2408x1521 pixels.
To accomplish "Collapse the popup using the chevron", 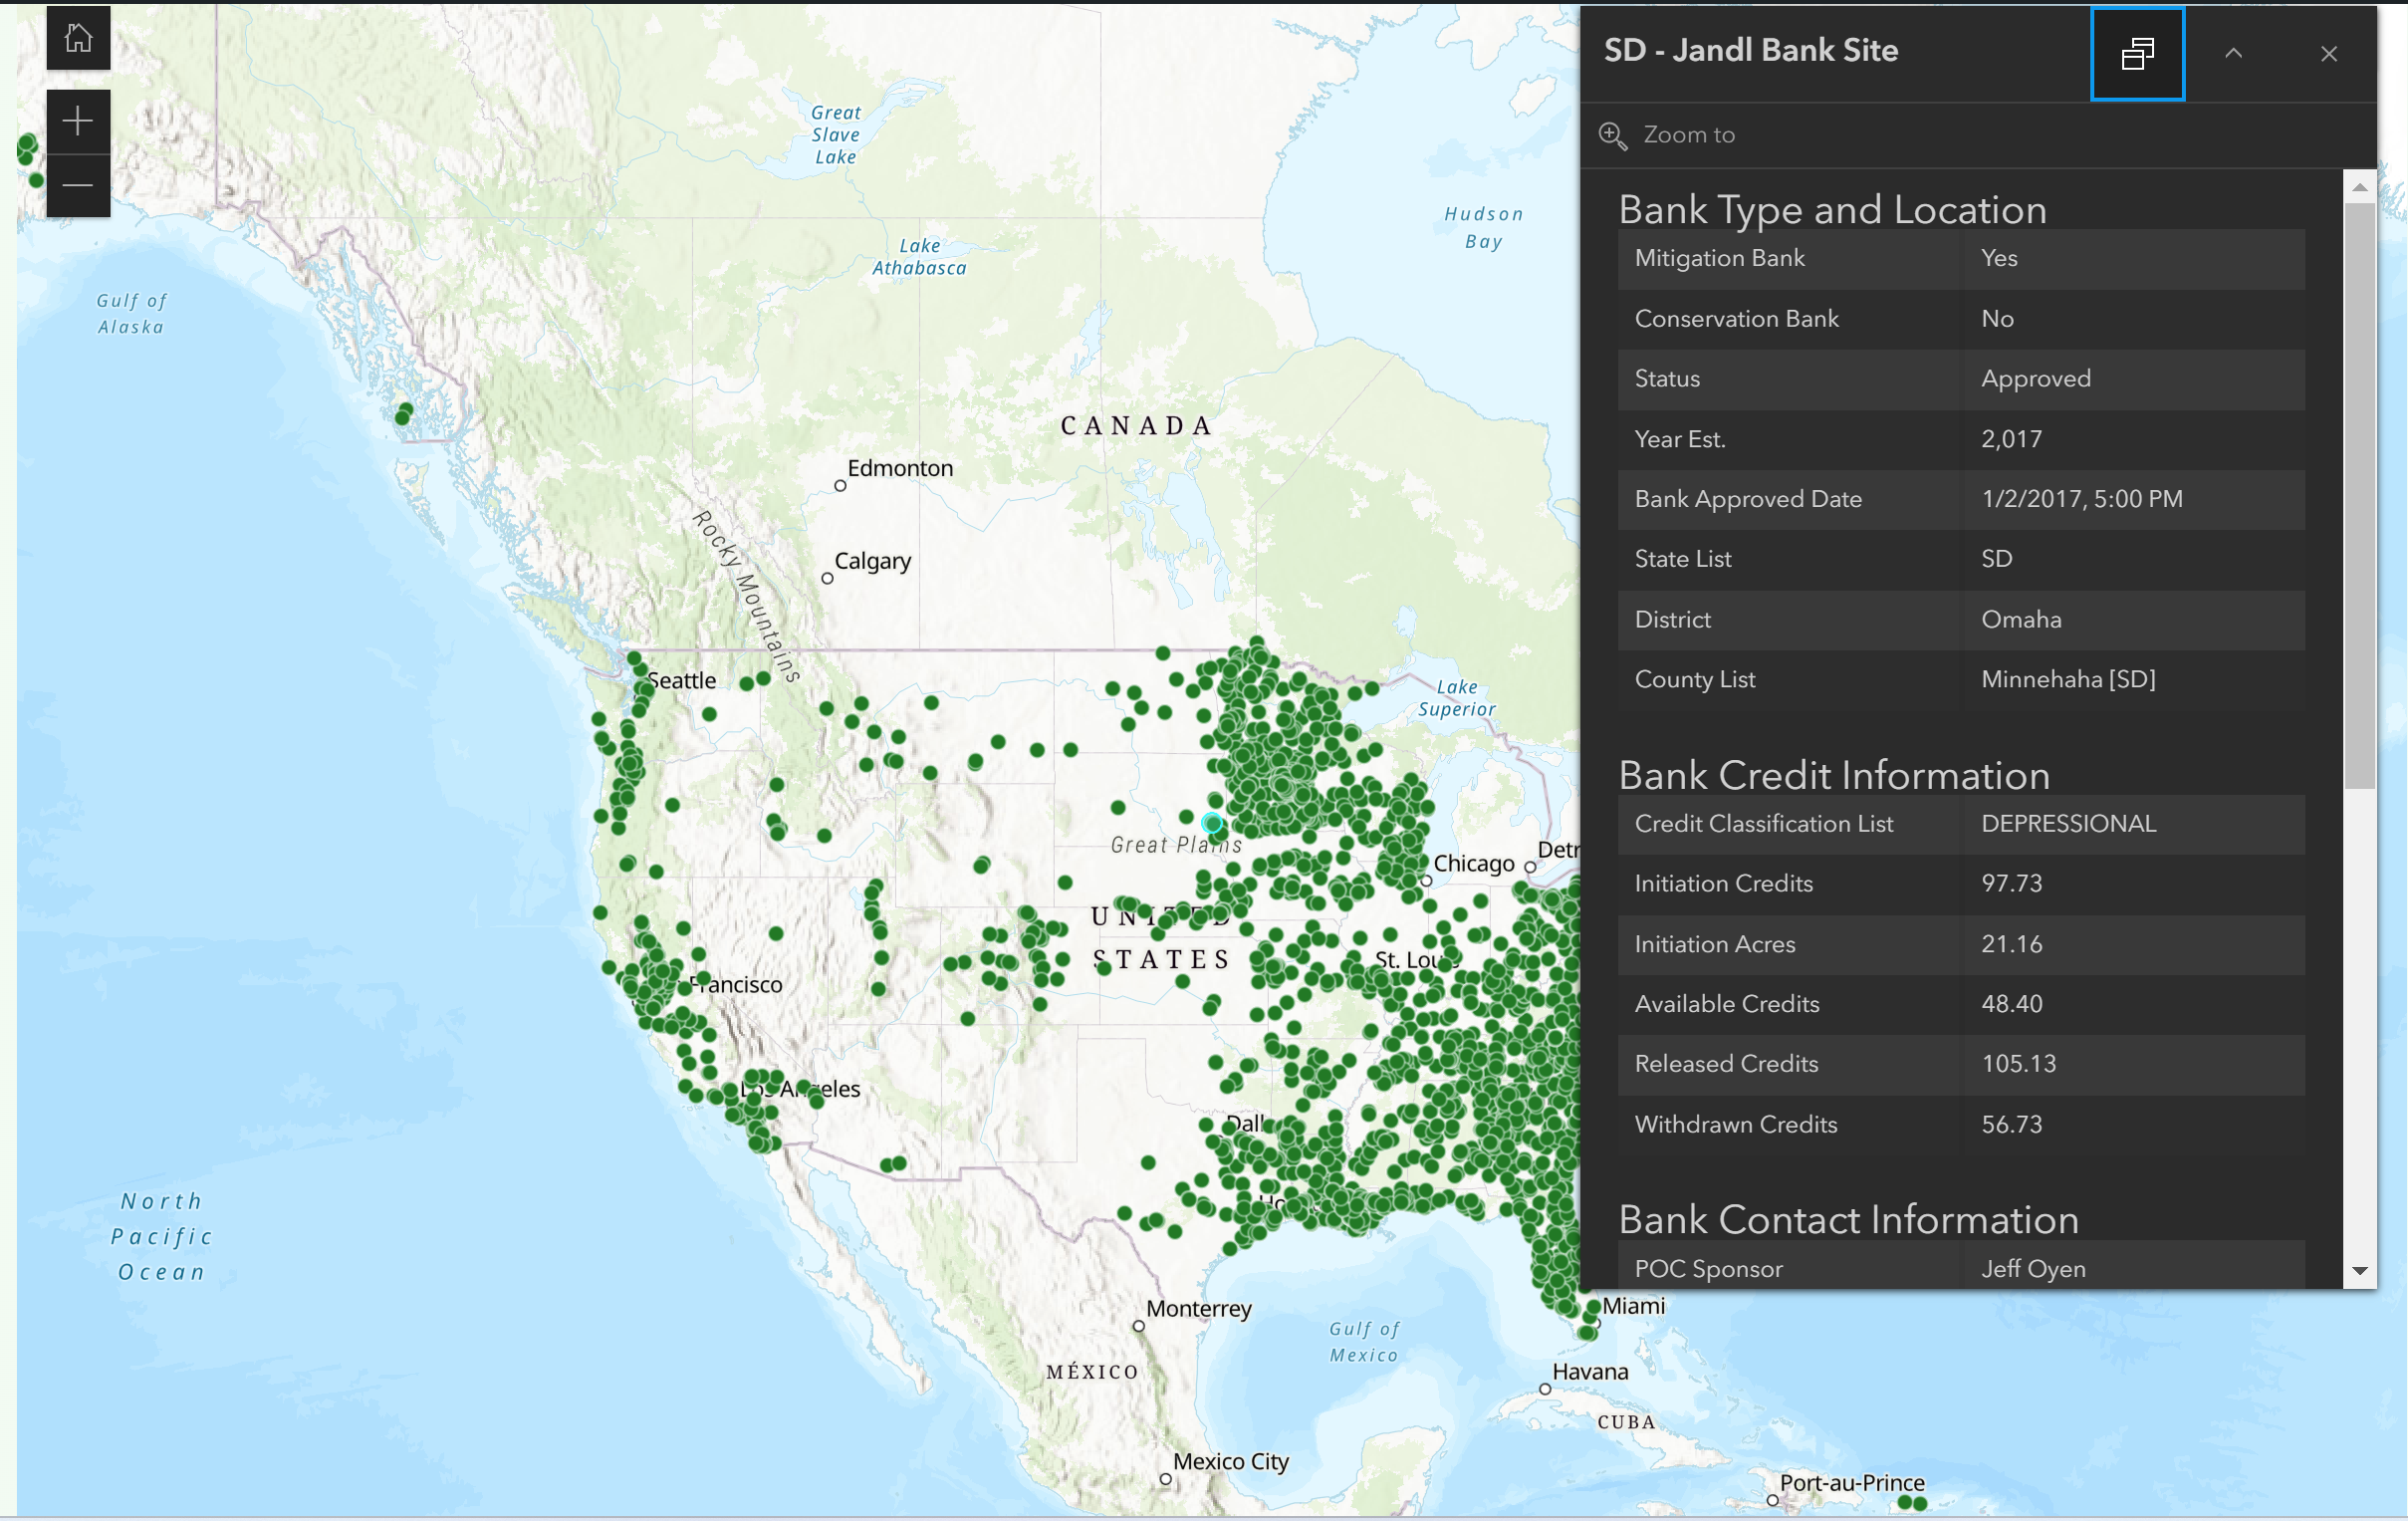I will pyautogui.click(x=2233, y=54).
